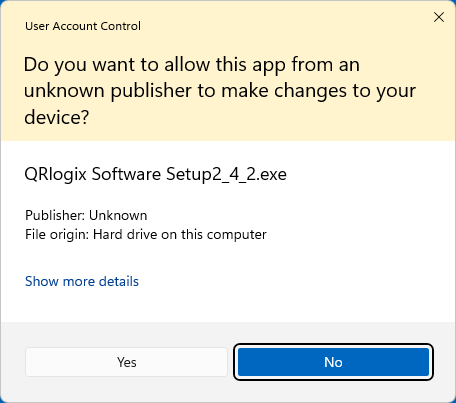Click No to deny the app
456x403 pixels.
[333, 362]
